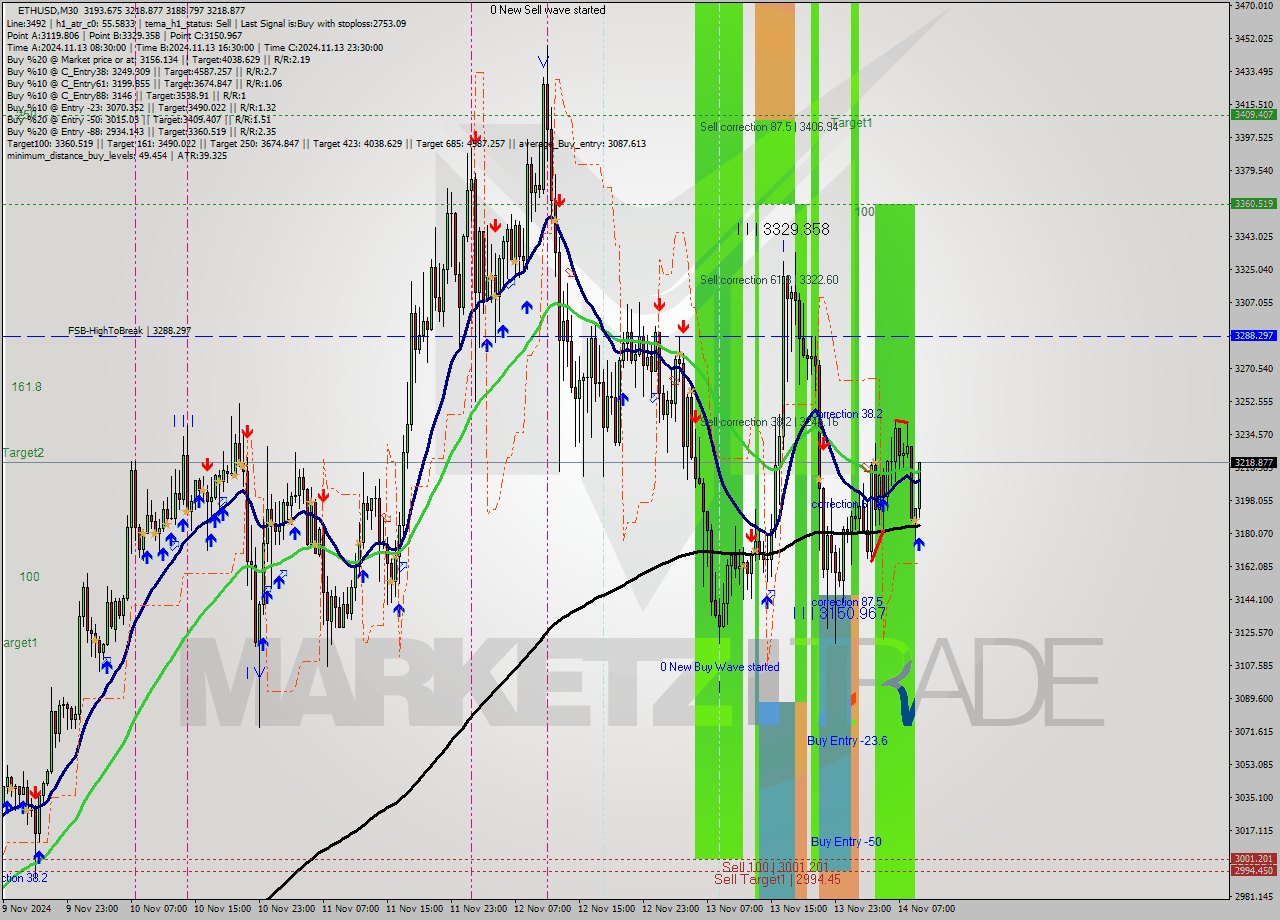Click the 3252.55 price axis value
The height and width of the screenshot is (920, 1280).
1253,402
